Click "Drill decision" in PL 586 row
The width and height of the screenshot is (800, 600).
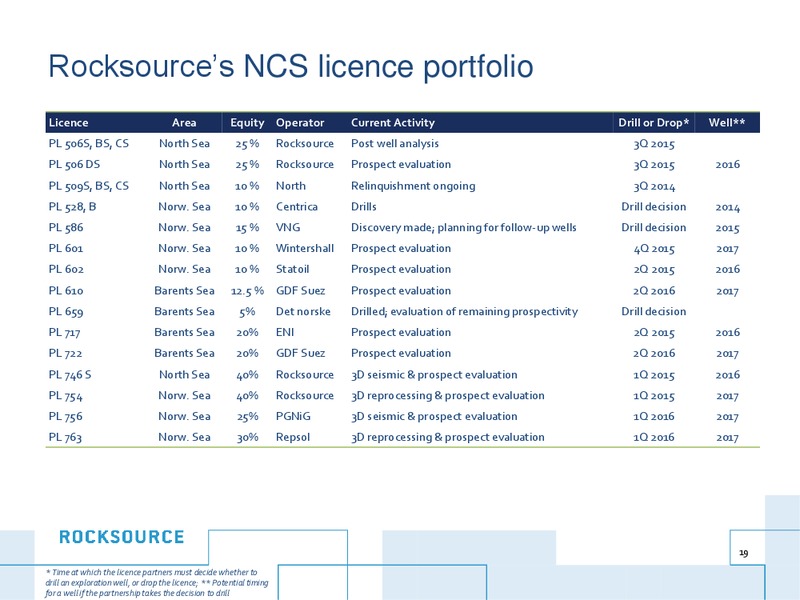[654, 228]
